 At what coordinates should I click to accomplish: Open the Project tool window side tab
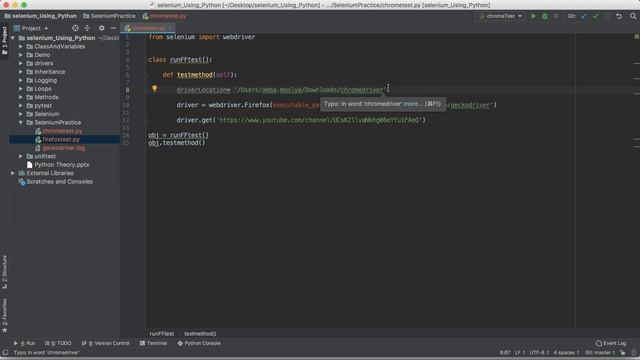(x=4, y=41)
